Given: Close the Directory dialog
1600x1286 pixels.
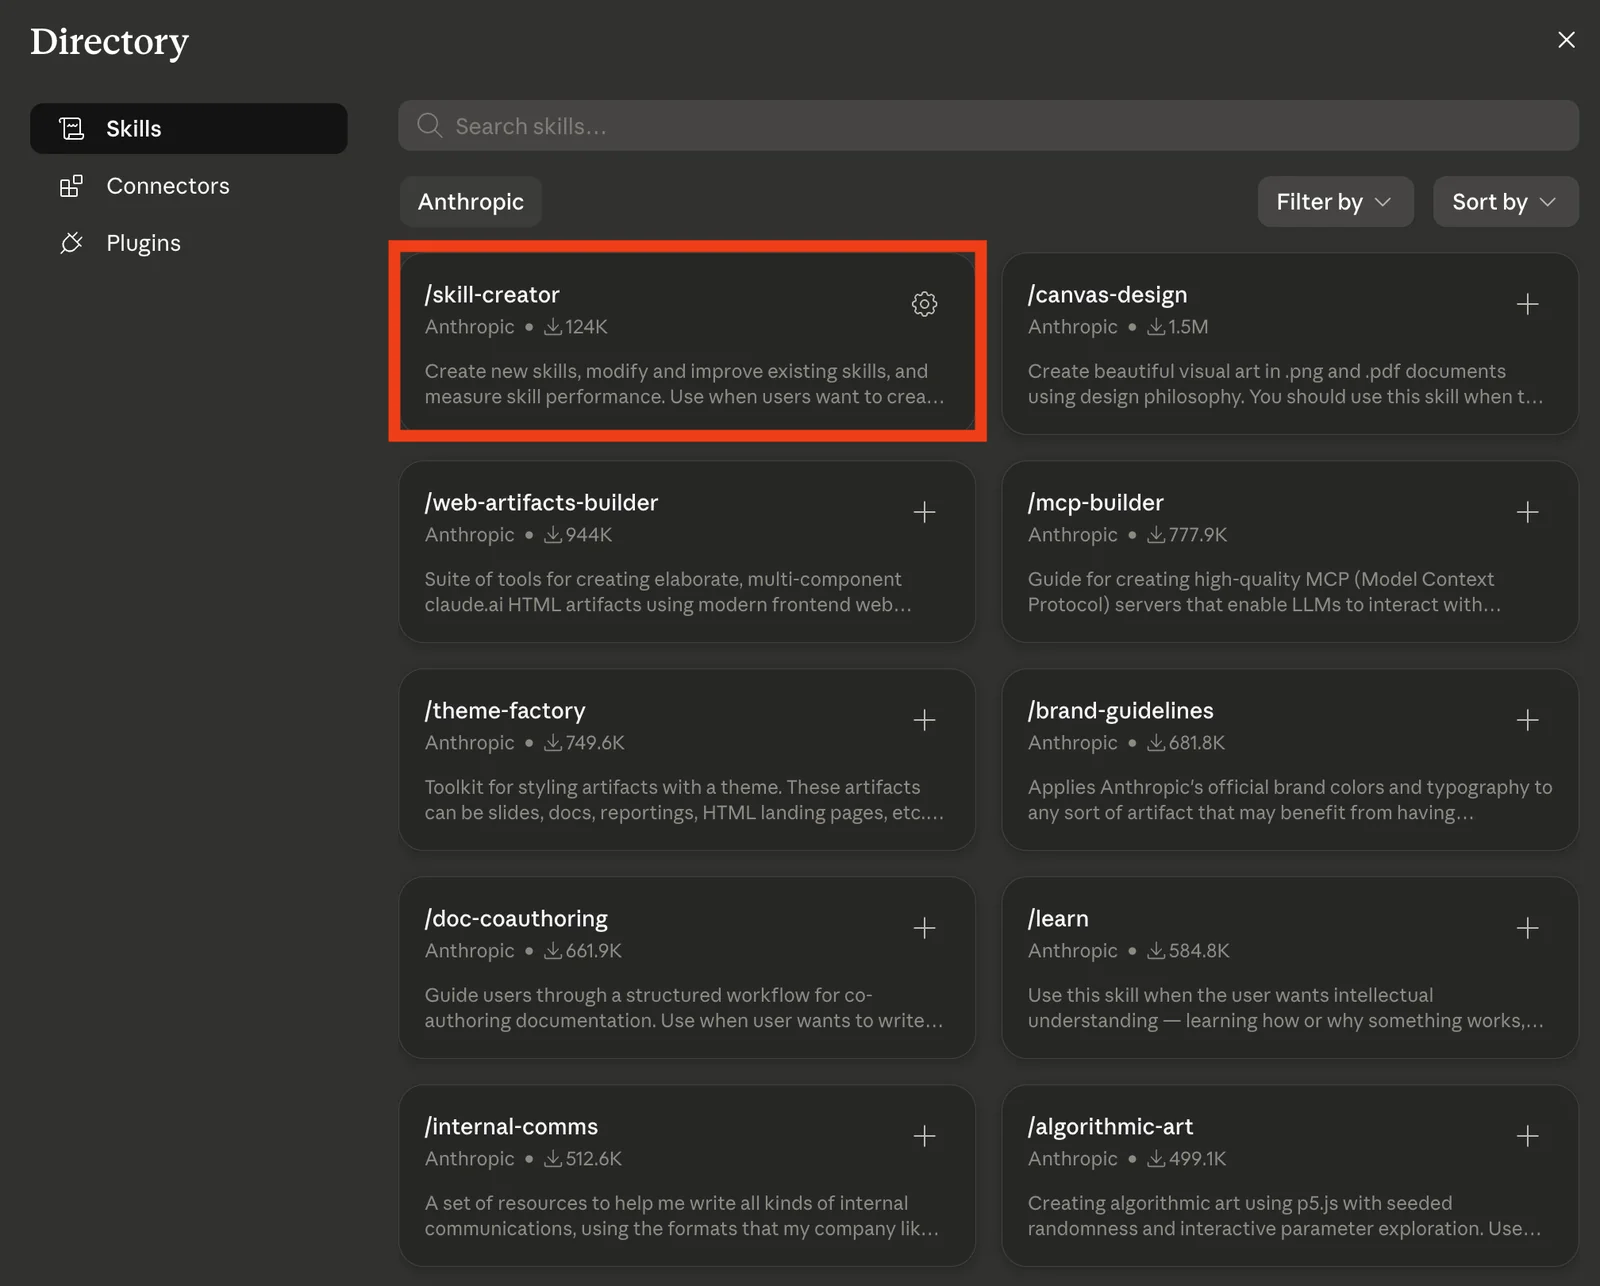Looking at the screenshot, I should [1566, 40].
